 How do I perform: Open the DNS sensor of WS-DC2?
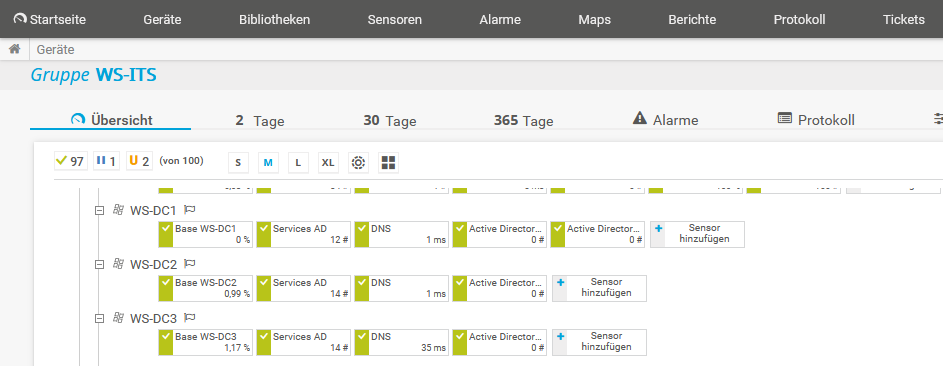pos(402,288)
